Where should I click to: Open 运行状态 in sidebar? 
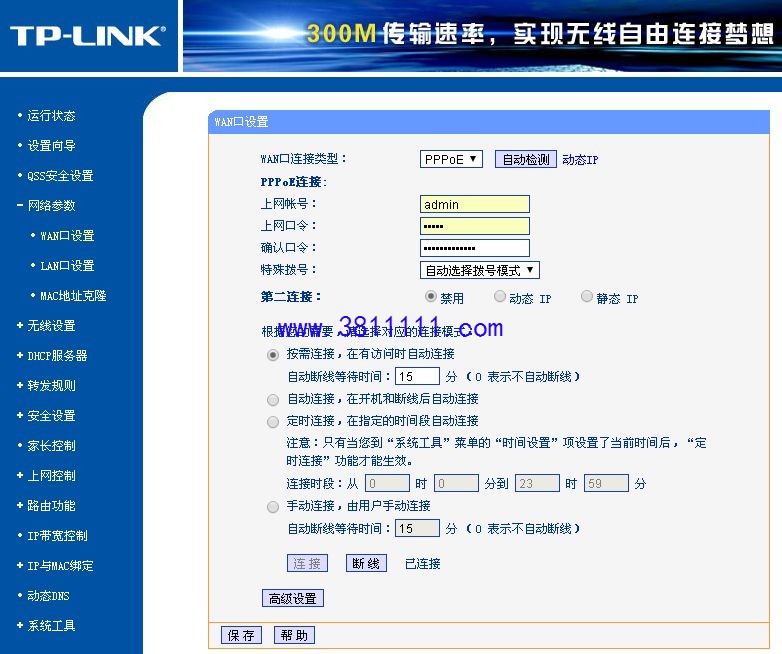[x=51, y=116]
